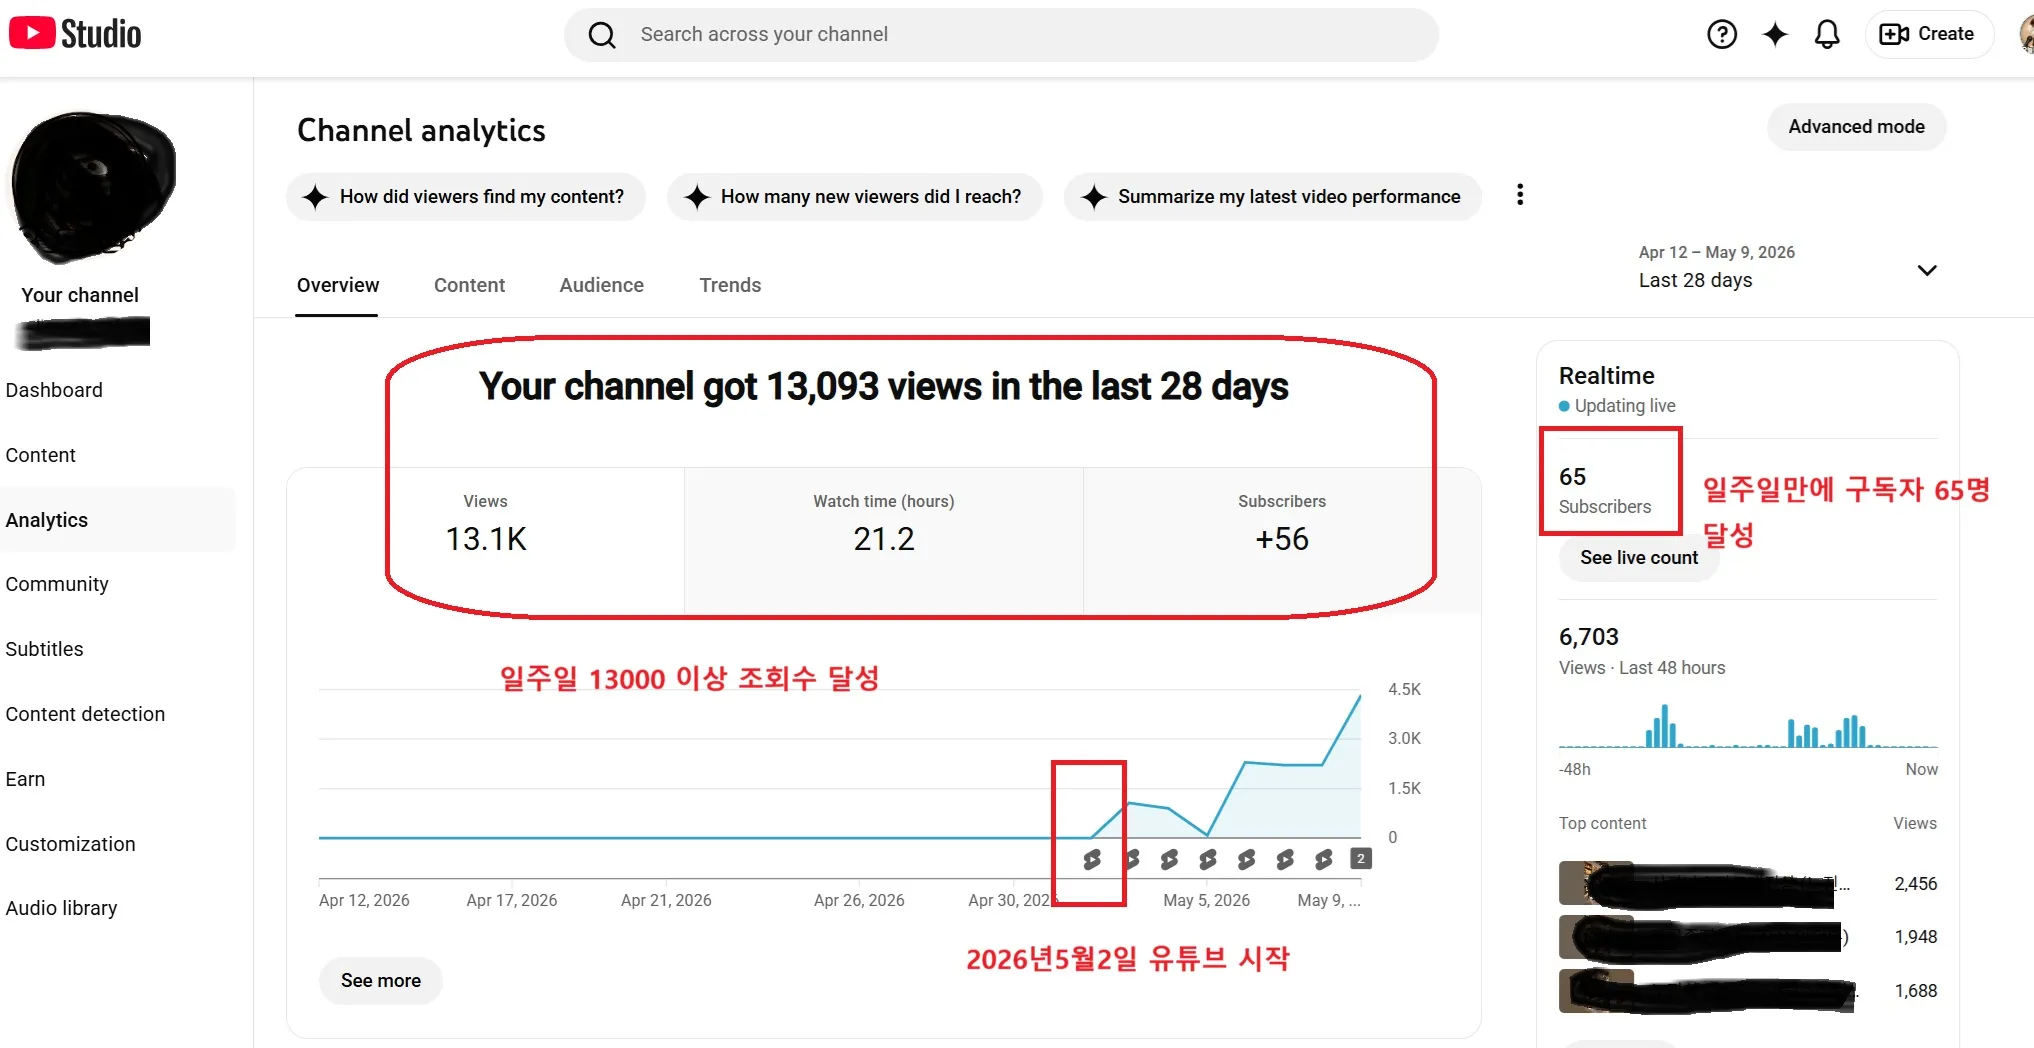Click See live count button
The width and height of the screenshot is (2034, 1048).
[1639, 558]
